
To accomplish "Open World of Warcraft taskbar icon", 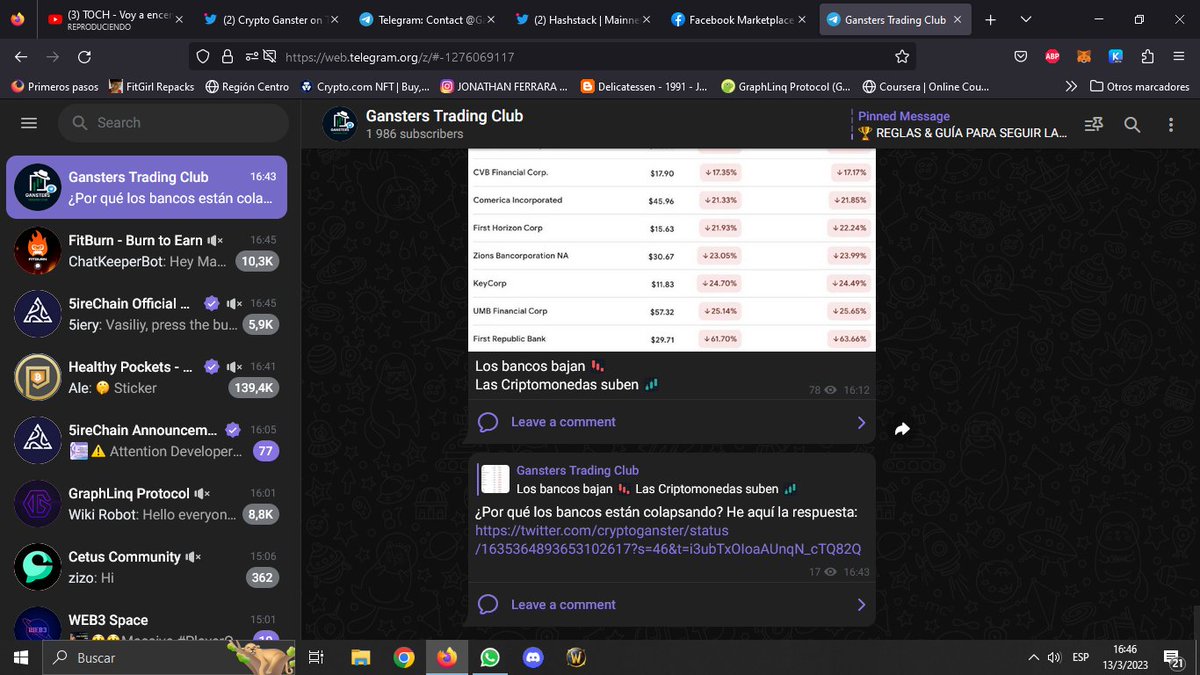I will 576,657.
